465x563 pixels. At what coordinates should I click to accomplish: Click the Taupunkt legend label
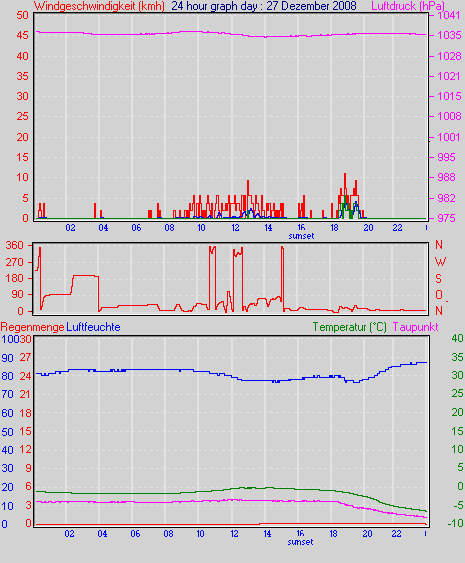pyautogui.click(x=415, y=327)
